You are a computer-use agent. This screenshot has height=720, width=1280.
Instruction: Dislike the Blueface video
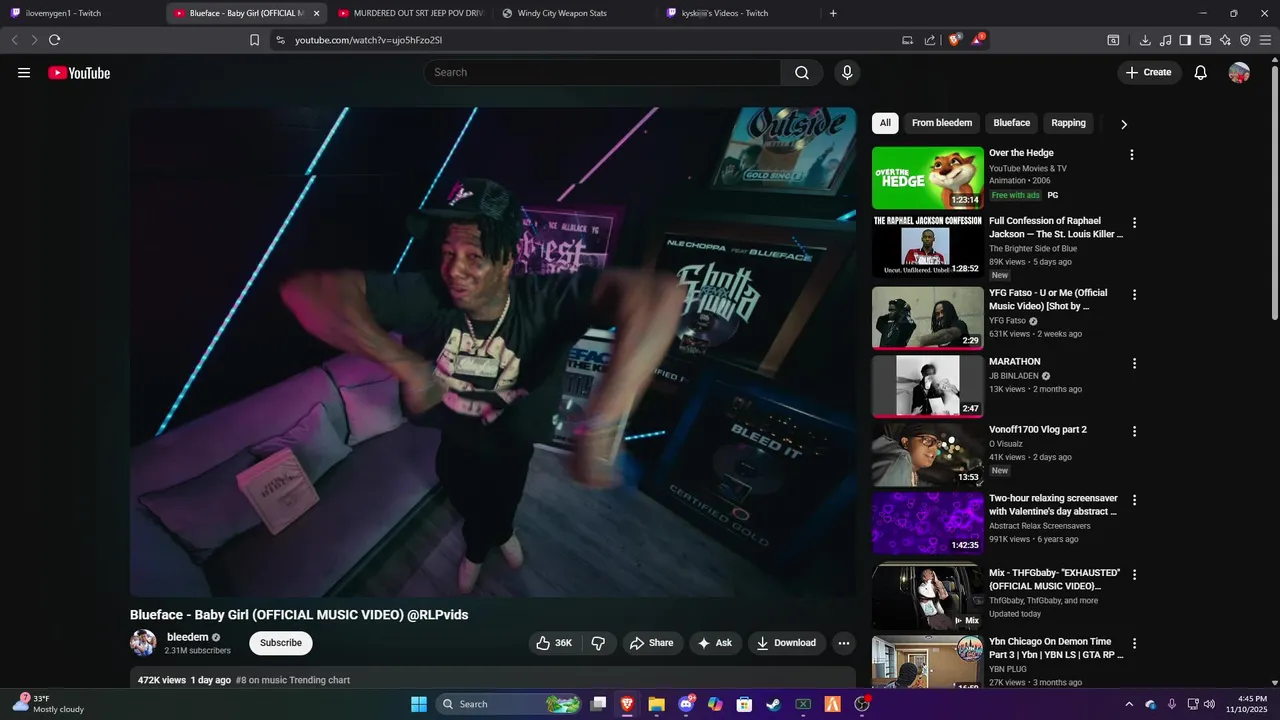coord(598,643)
